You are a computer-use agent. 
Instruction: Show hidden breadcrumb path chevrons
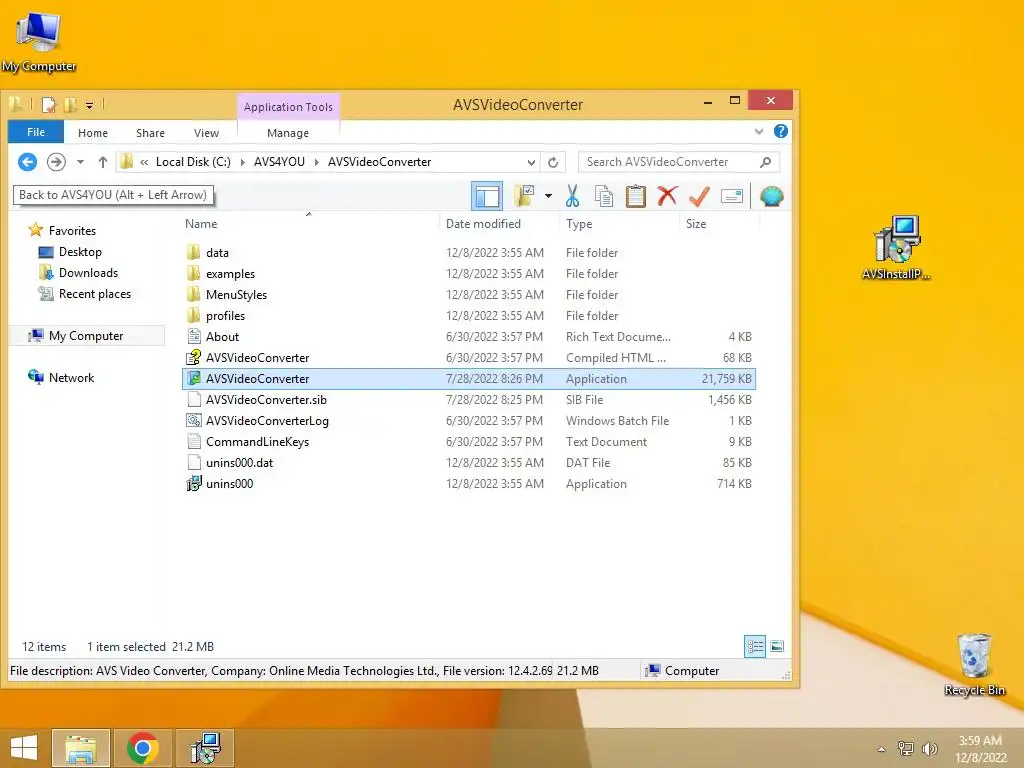(144, 162)
